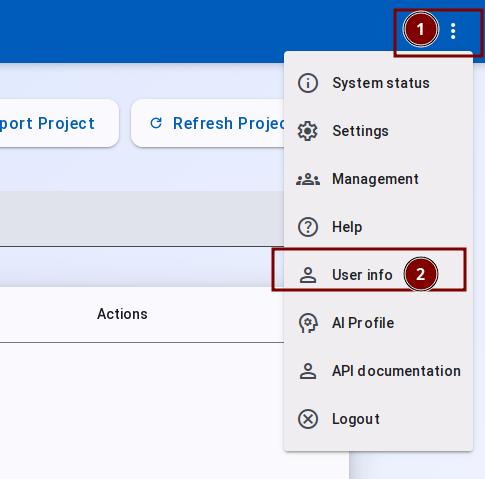
Task: Choose Management in the dropdown menu
Action: point(378,179)
